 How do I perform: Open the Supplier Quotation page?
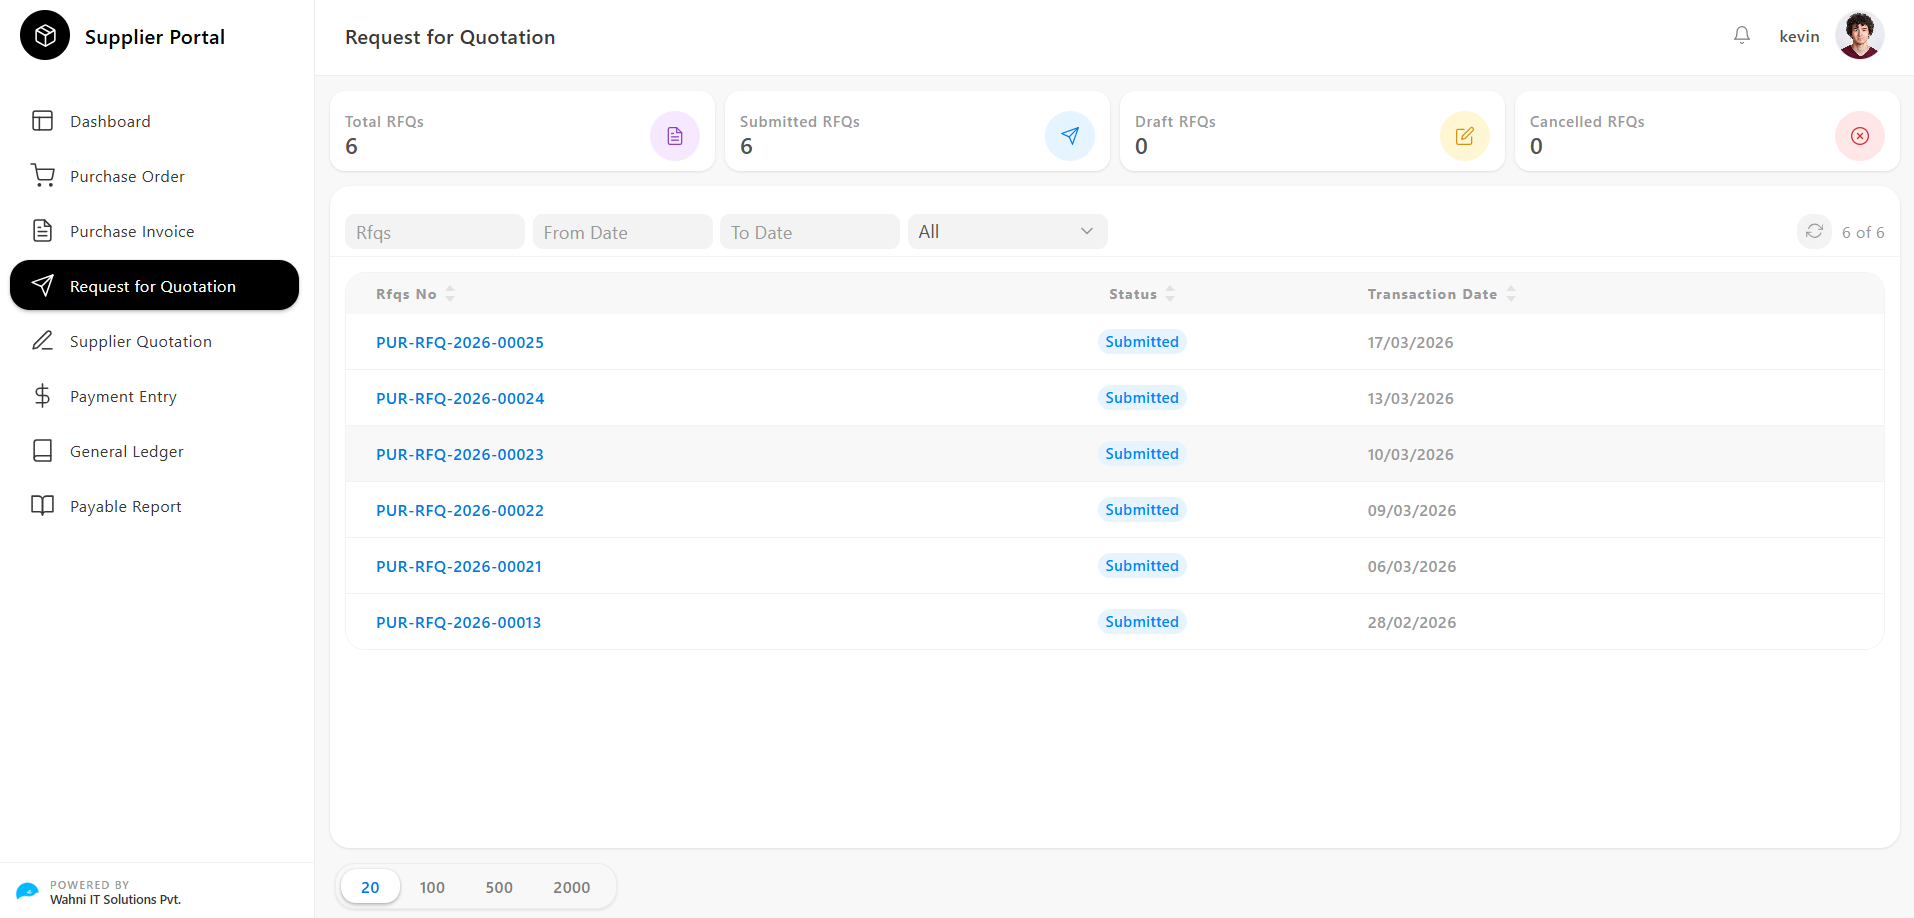(154, 341)
